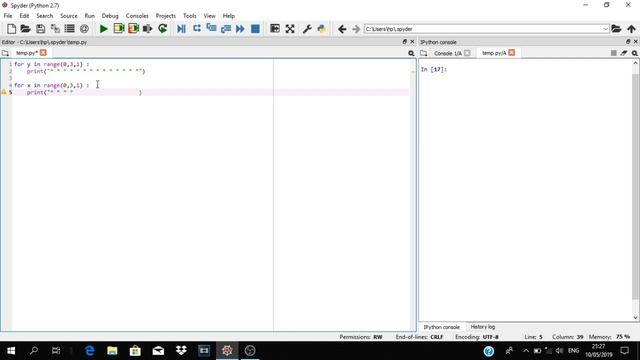Open working directory path dropdown
Viewport: 640px width, 360px height.
(x=605, y=29)
